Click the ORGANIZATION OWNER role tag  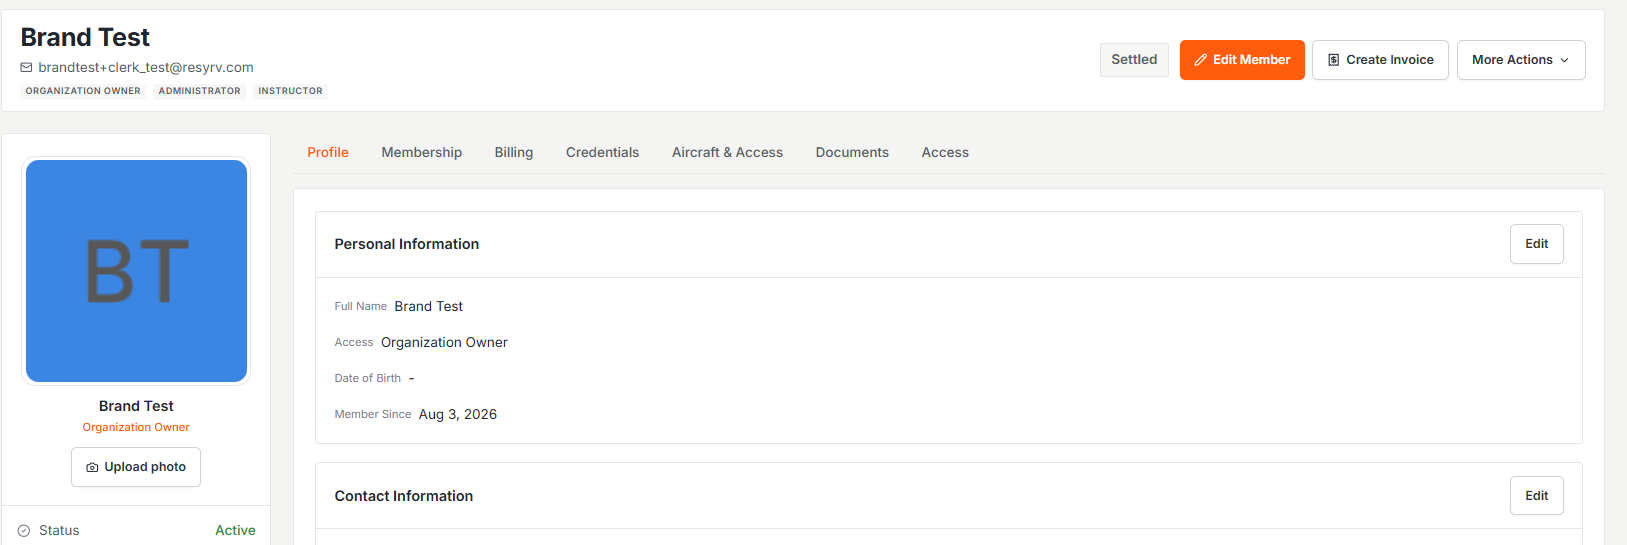83,91
